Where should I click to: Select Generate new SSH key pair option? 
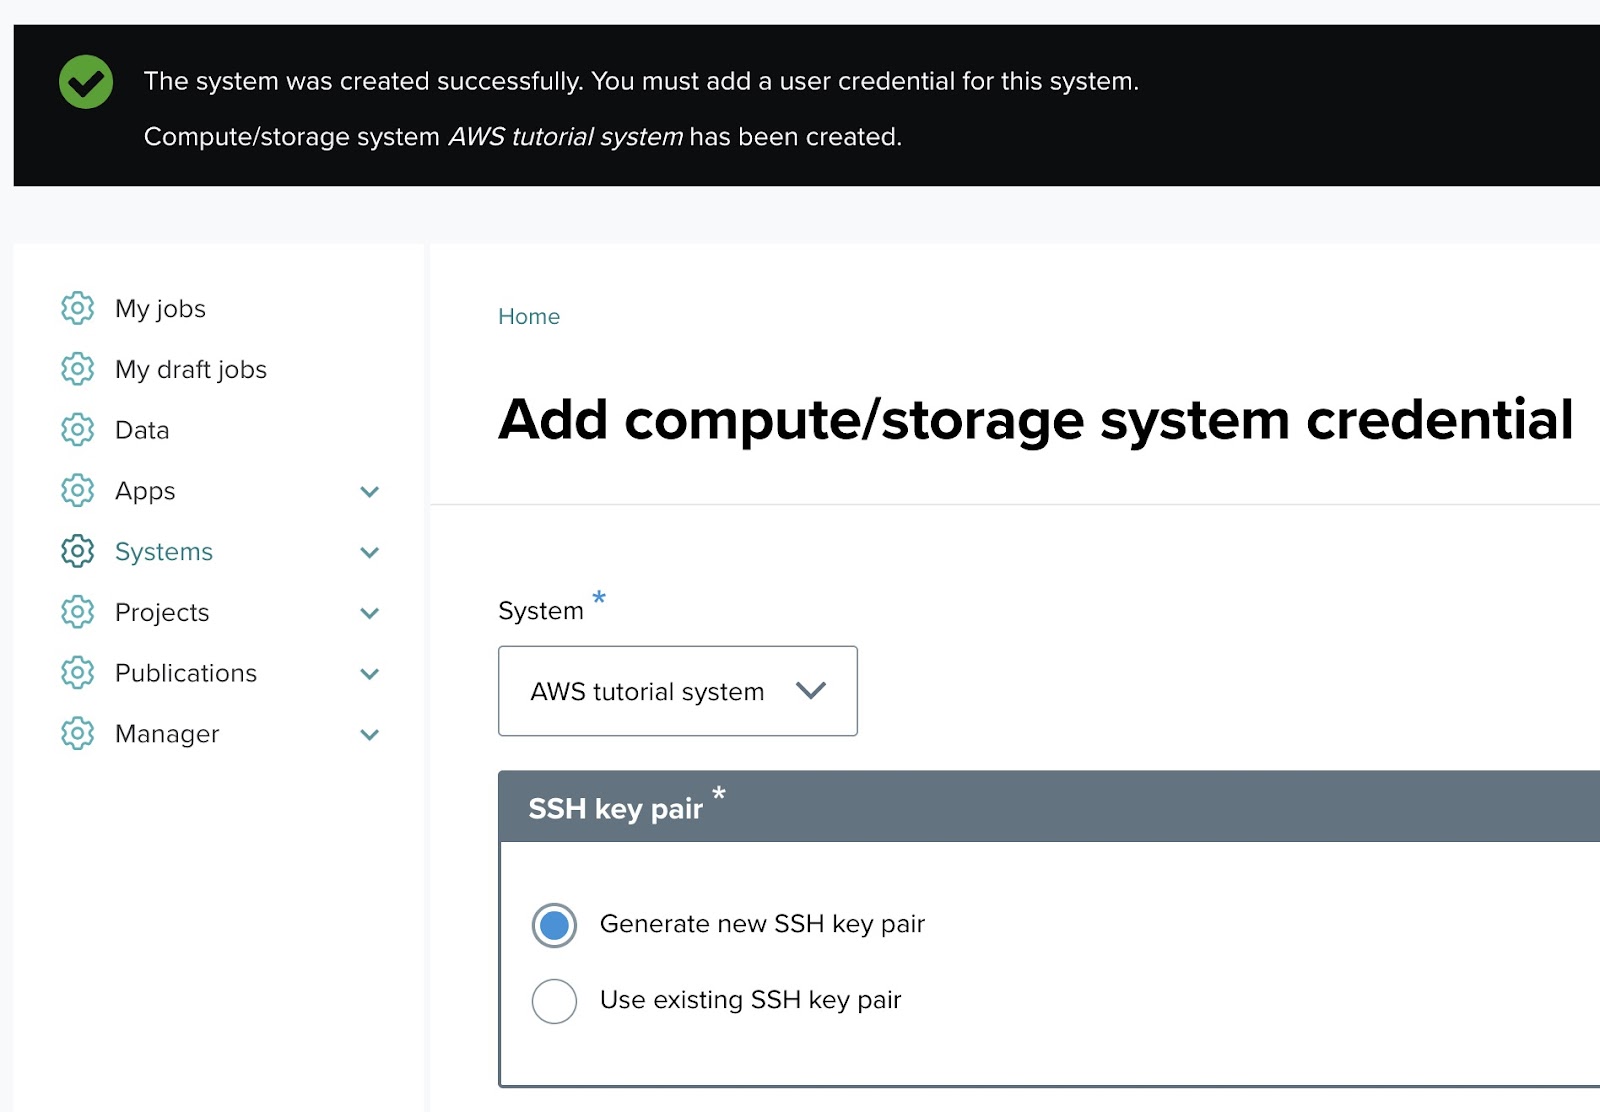pyautogui.click(x=554, y=925)
